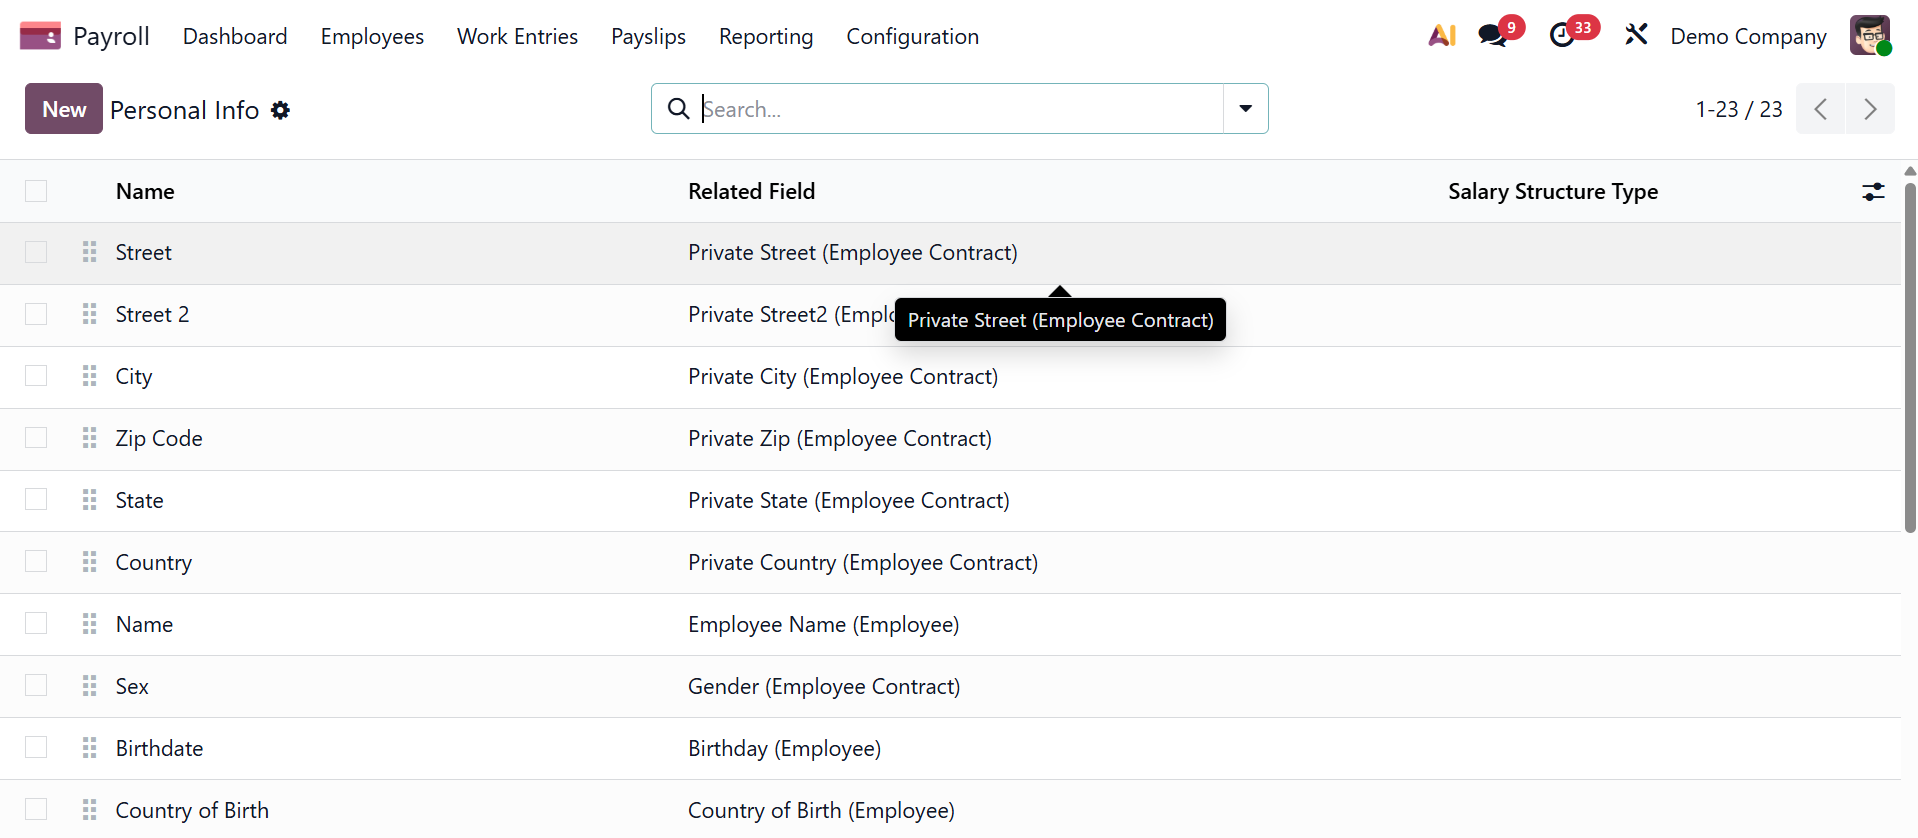Open the AI assistant icon
Viewport: 1918px width, 838px height.
(x=1441, y=36)
